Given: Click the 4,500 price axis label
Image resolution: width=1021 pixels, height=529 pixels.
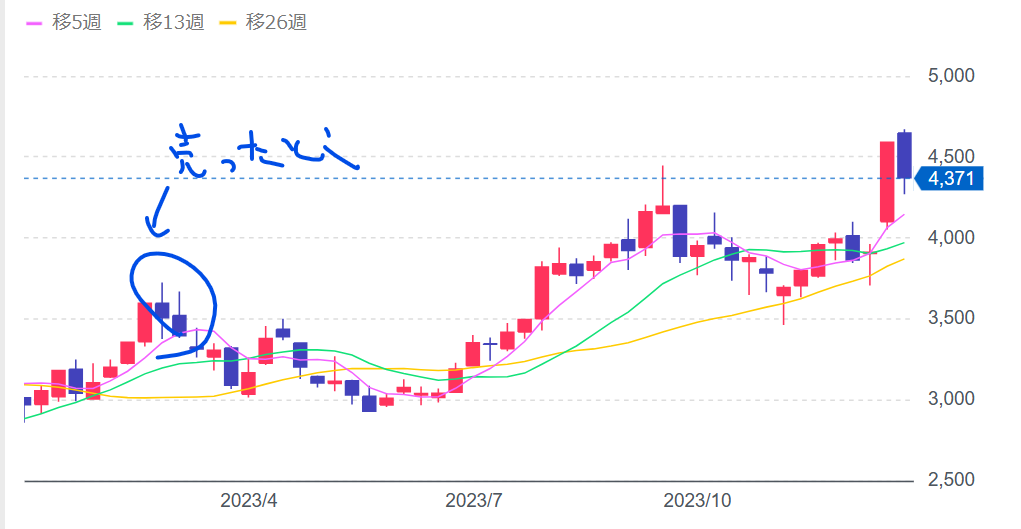Looking at the screenshot, I should (x=951, y=156).
